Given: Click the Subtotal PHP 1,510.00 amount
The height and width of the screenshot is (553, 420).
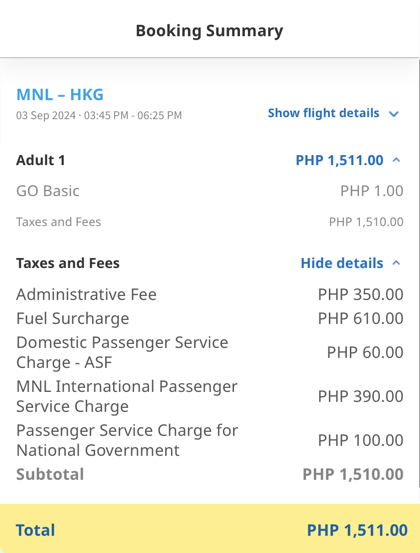Looking at the screenshot, I should [x=353, y=474].
